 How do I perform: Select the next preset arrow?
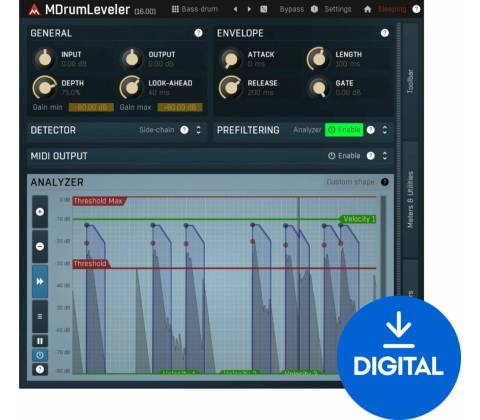[x=249, y=9]
